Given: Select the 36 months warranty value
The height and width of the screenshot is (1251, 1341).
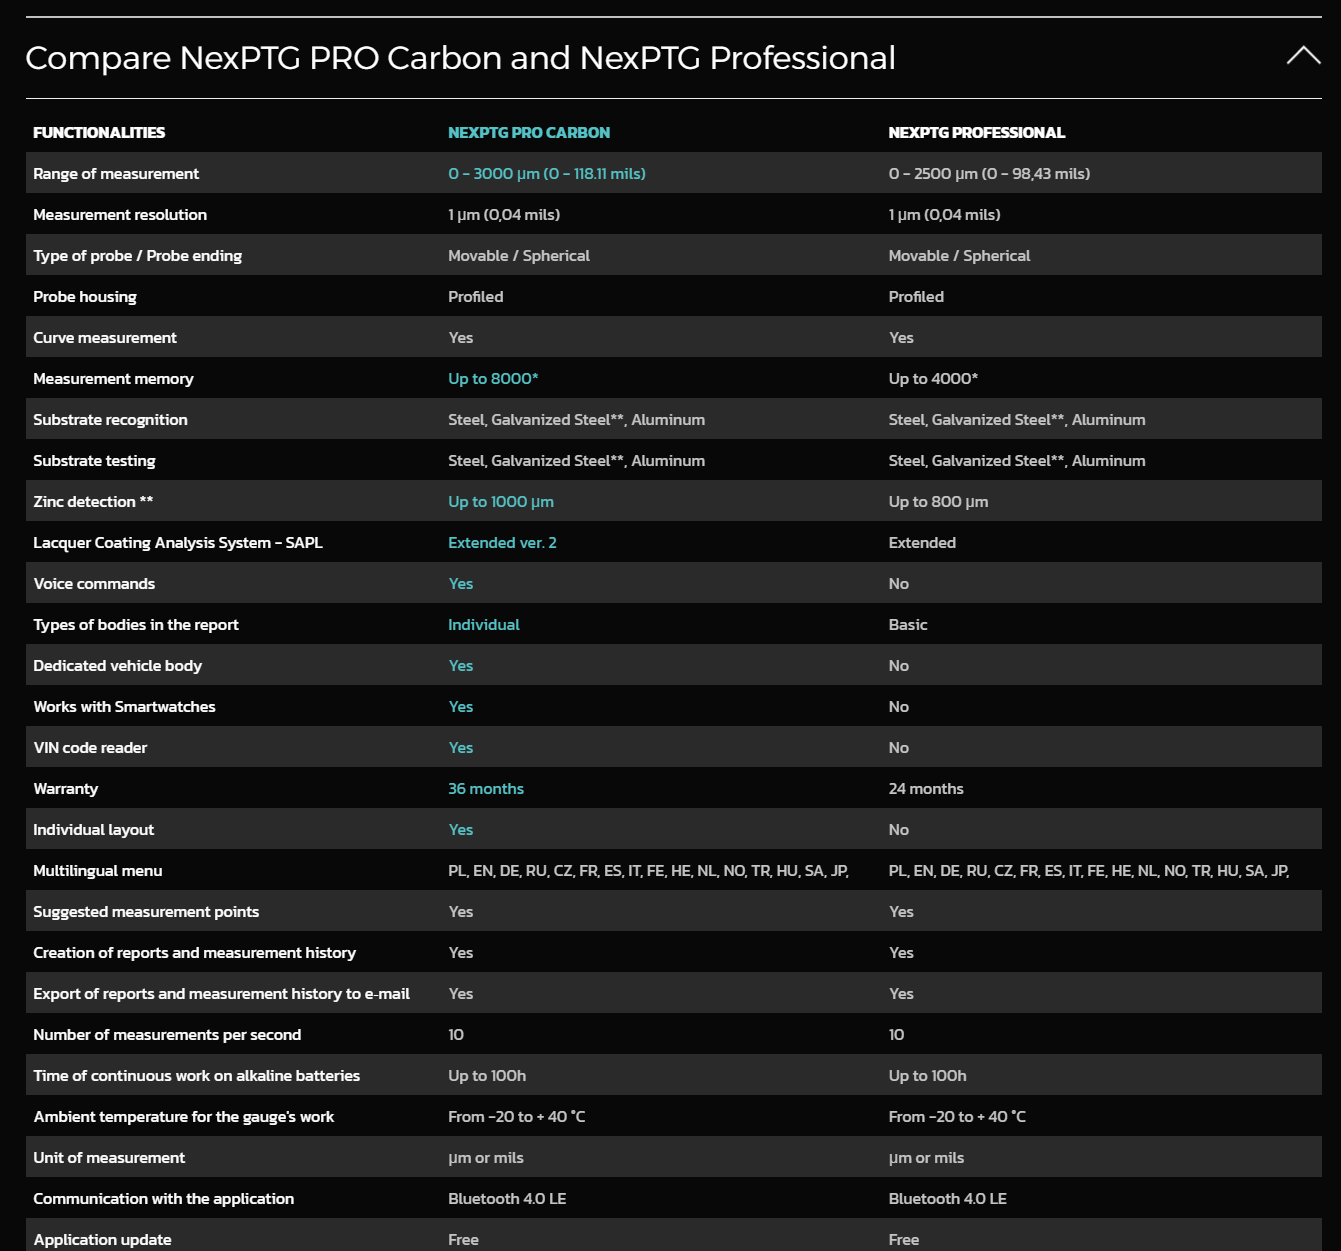Looking at the screenshot, I should pyautogui.click(x=485, y=789).
